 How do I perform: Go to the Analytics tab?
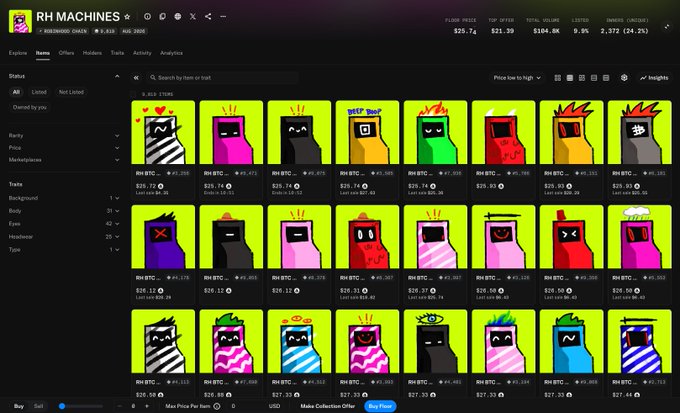pyautogui.click(x=171, y=53)
